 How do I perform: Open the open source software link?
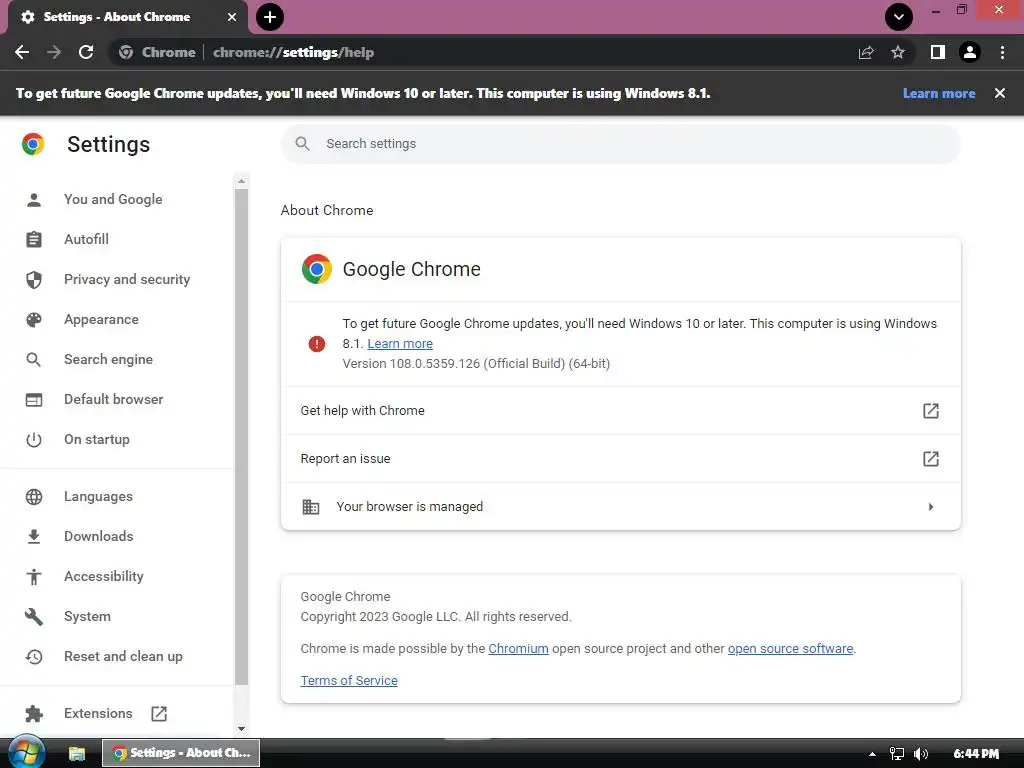[790, 648]
